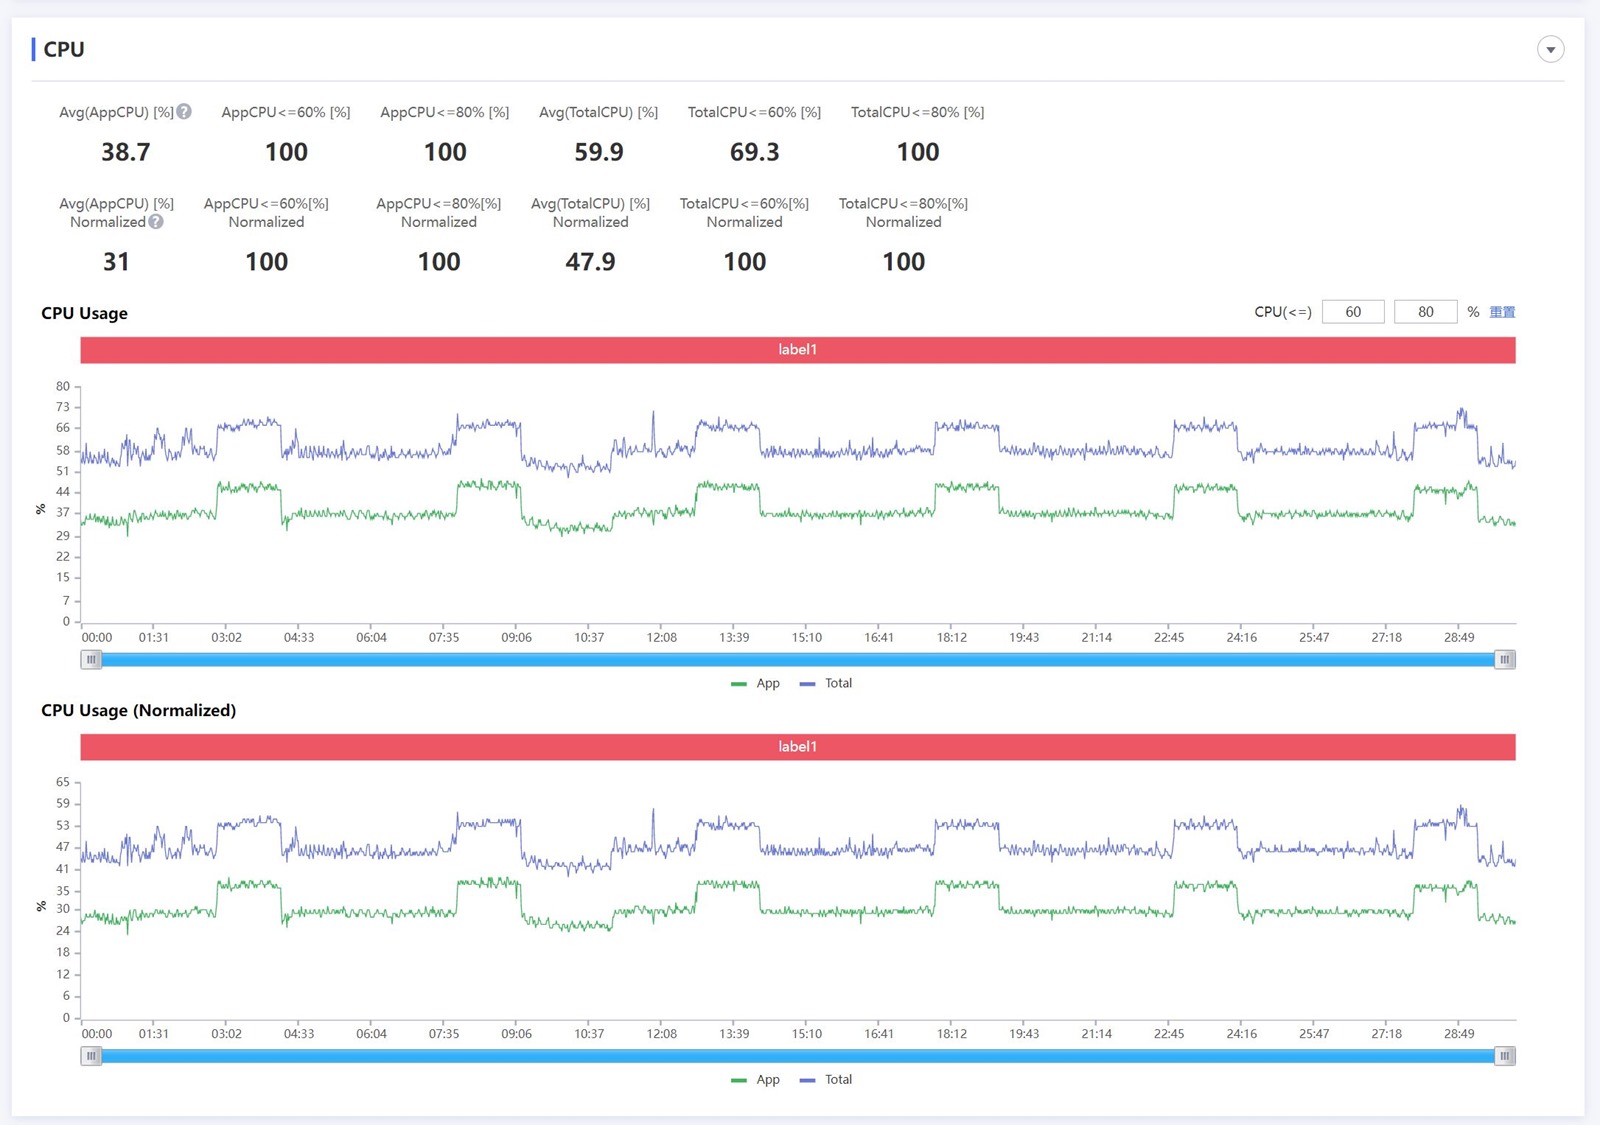The image size is (1600, 1125).
Task: Click the blue zoom range bar under CPU Usage
Action: click(797, 660)
